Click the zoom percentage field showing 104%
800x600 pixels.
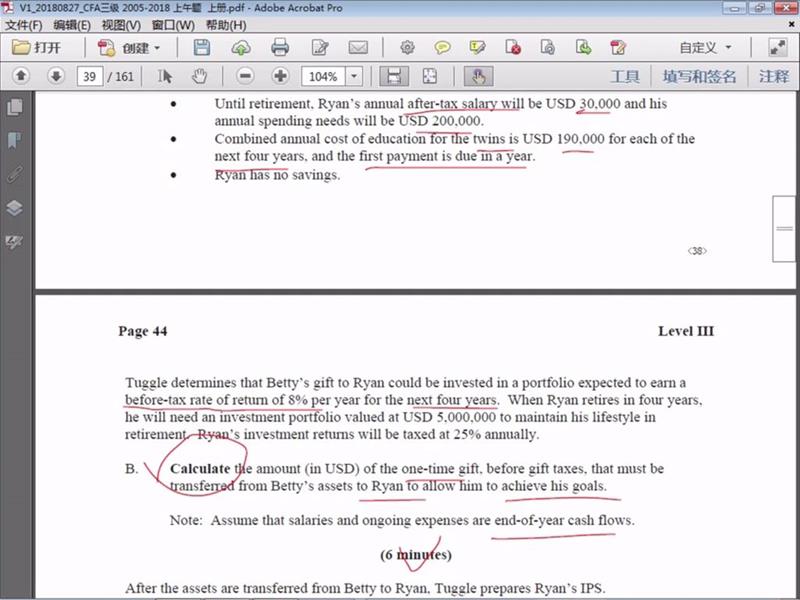323,77
